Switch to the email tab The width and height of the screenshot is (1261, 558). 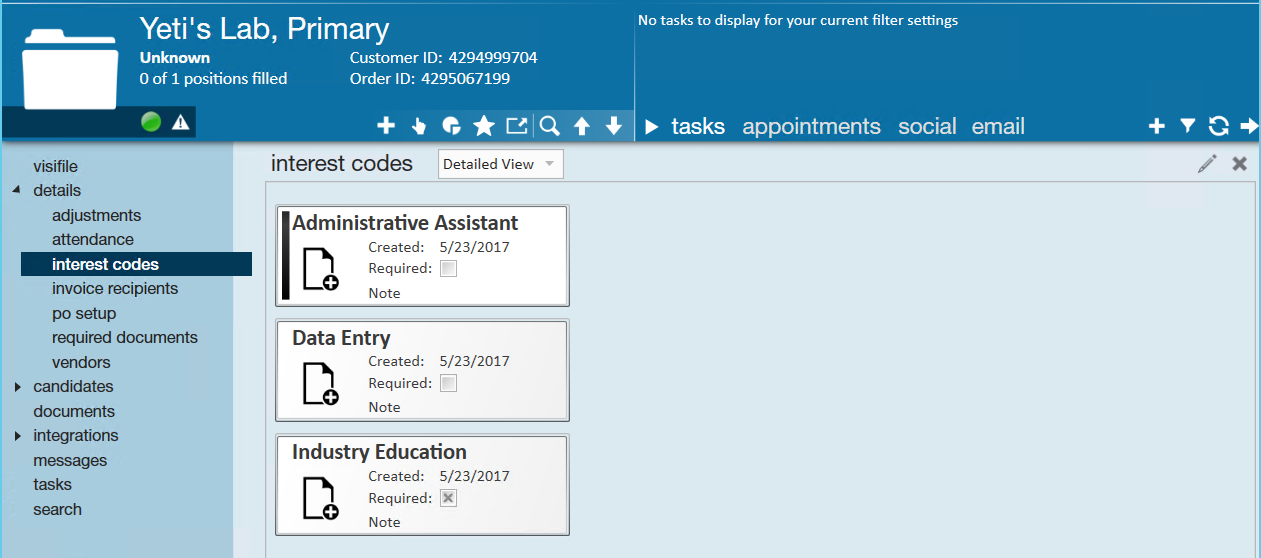point(998,126)
